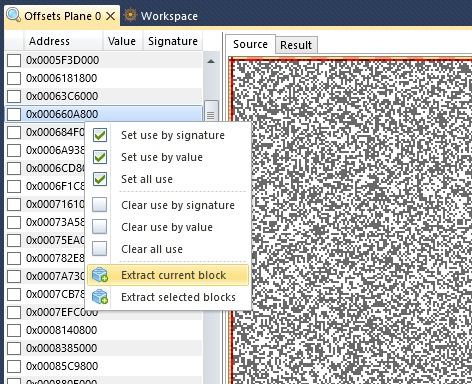
Task: Choose Set all use from context menu
Action: [x=147, y=179]
